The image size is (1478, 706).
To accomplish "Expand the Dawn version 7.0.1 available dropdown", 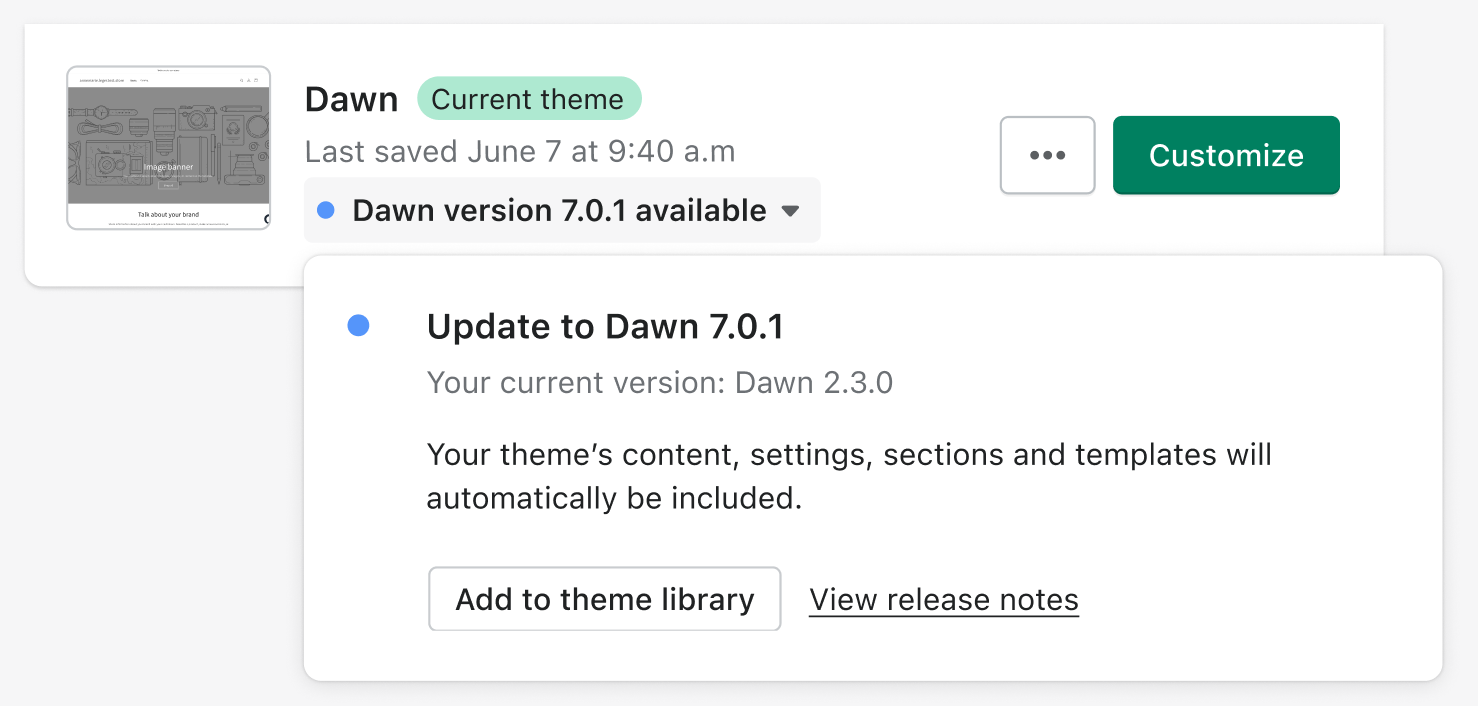I will point(561,210).
